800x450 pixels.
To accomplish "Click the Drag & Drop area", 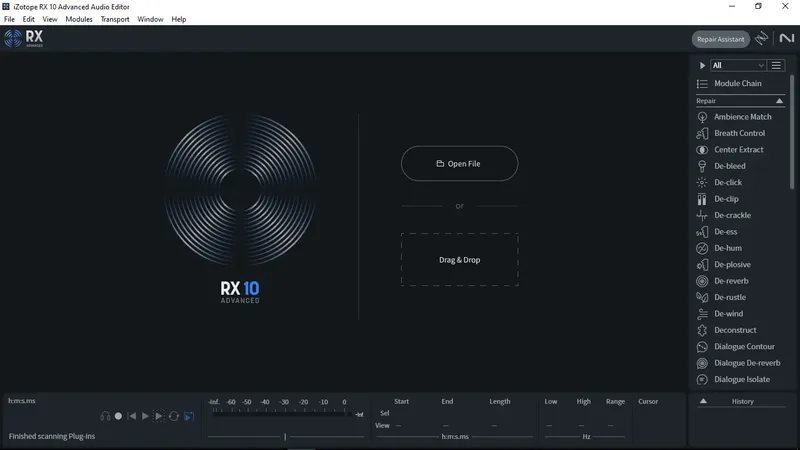I will (459, 260).
